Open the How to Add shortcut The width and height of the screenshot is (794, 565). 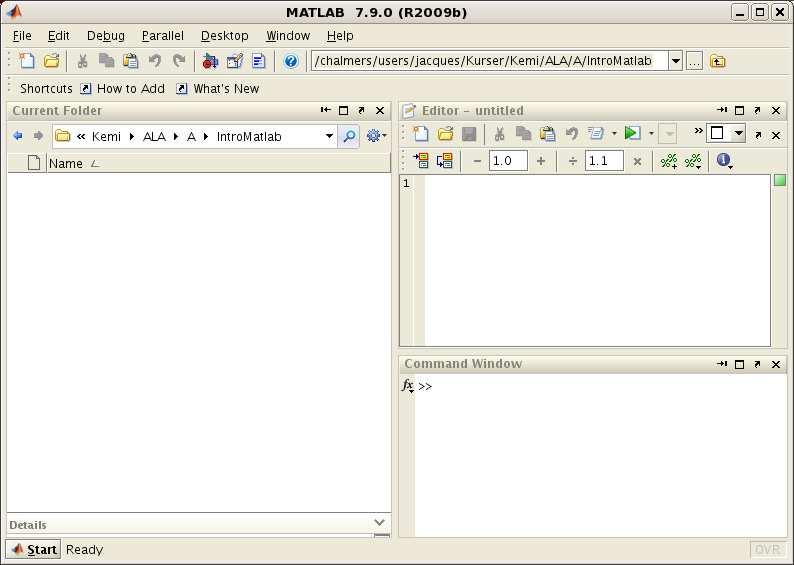tap(123, 89)
